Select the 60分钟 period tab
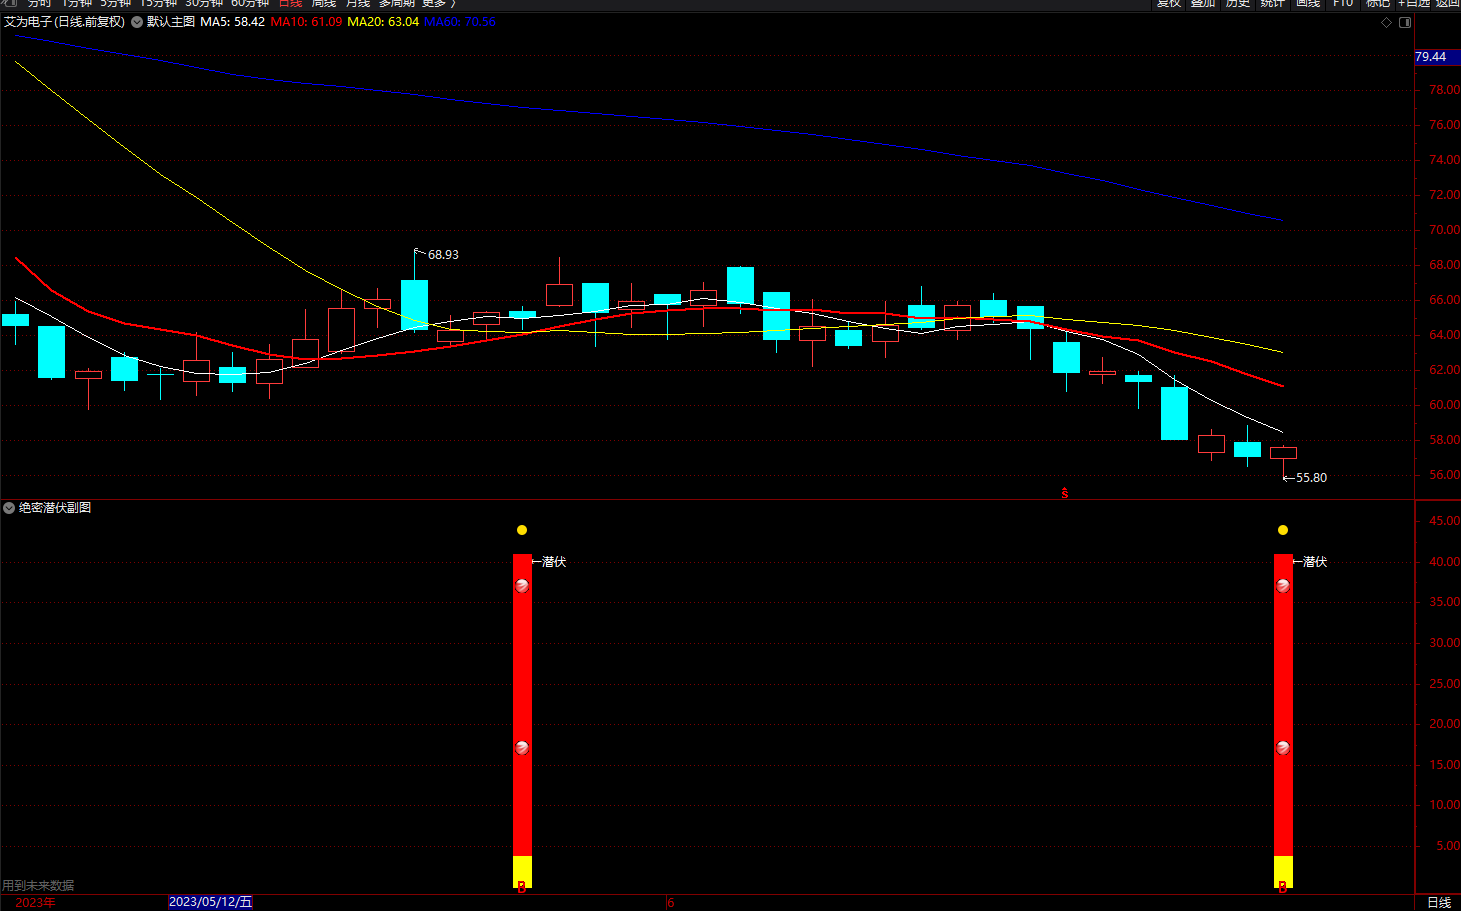This screenshot has height=911, width=1461. pos(250,4)
